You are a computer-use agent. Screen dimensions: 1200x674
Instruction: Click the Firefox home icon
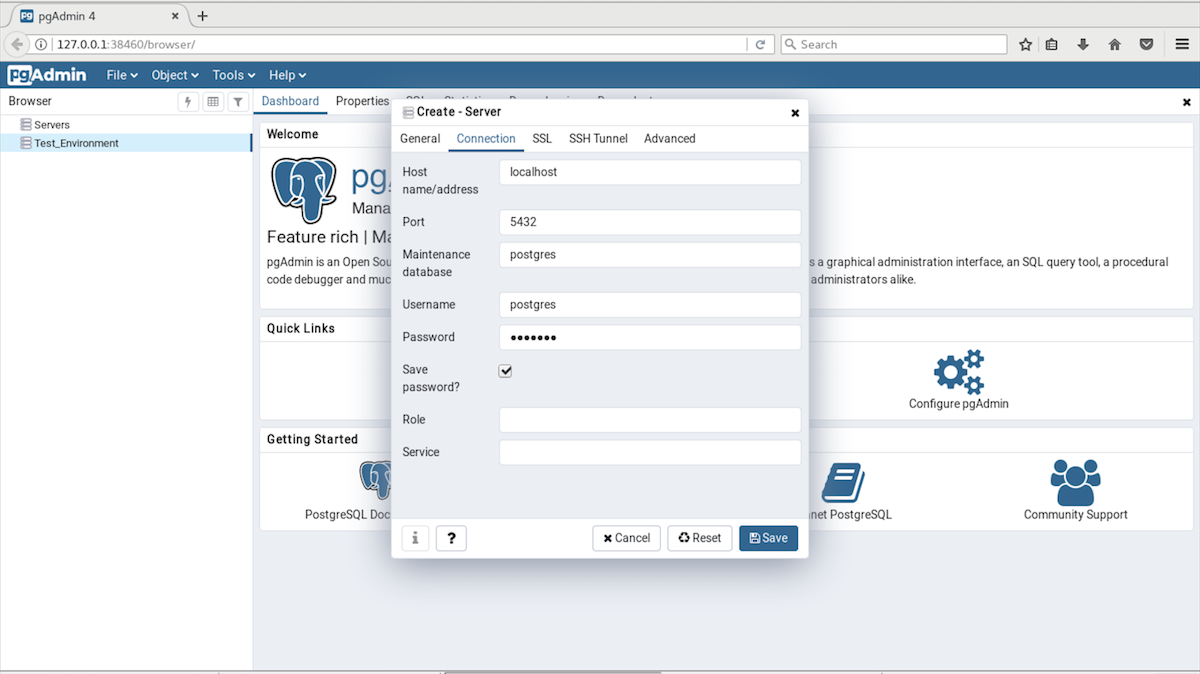coord(1114,44)
